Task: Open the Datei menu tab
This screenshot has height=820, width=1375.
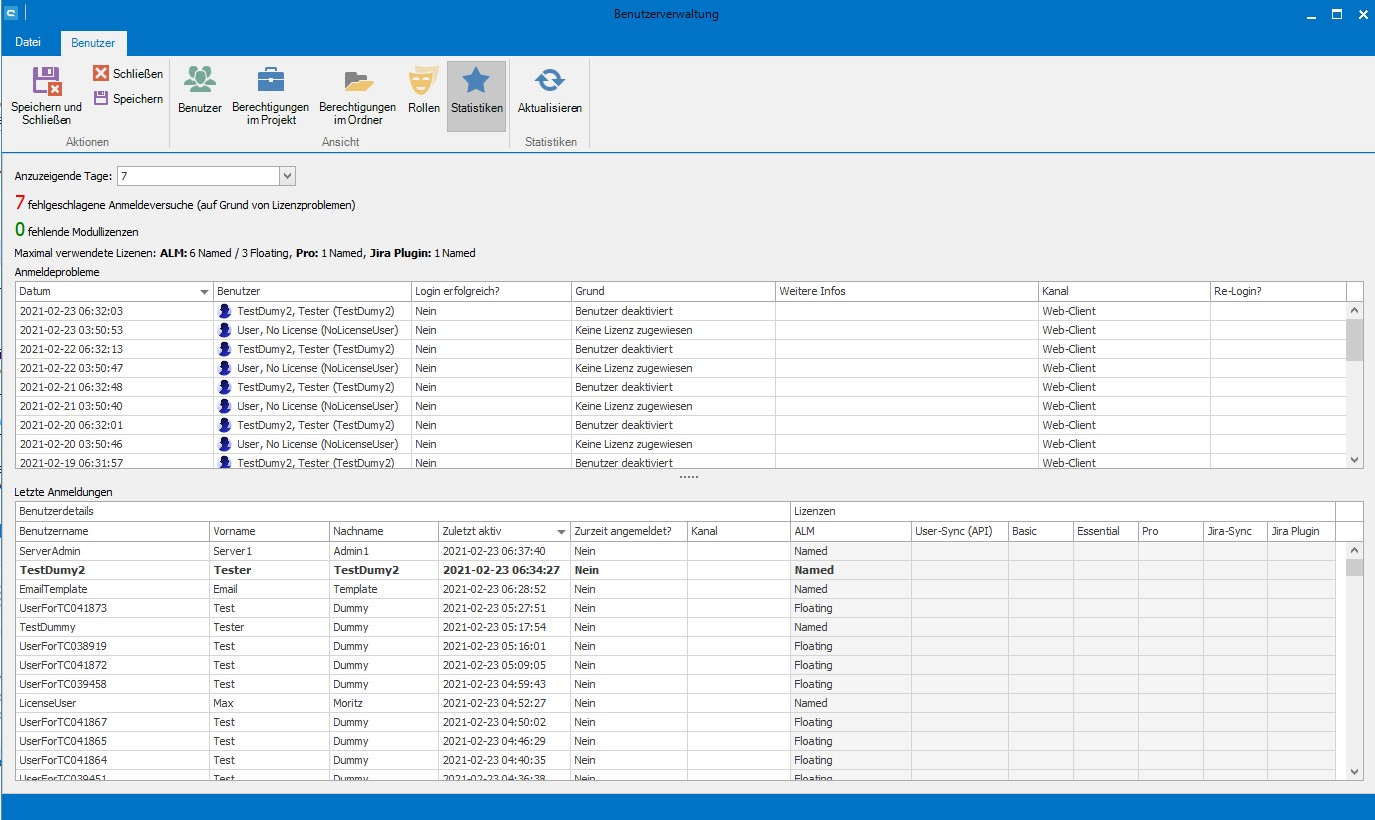Action: tap(28, 43)
